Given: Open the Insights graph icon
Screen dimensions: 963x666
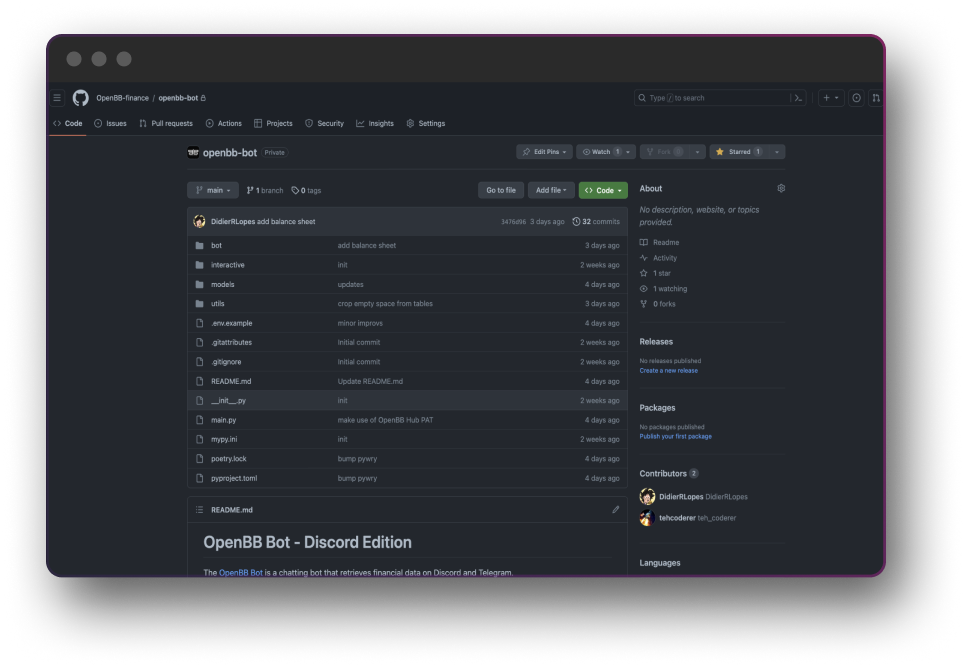Looking at the screenshot, I should click(x=358, y=123).
